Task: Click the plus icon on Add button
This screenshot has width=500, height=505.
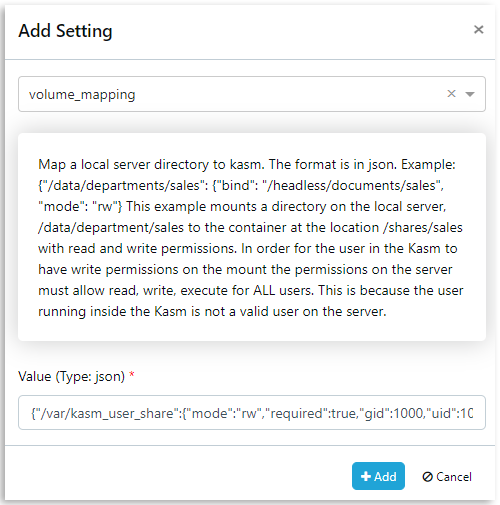Action: tap(366, 476)
